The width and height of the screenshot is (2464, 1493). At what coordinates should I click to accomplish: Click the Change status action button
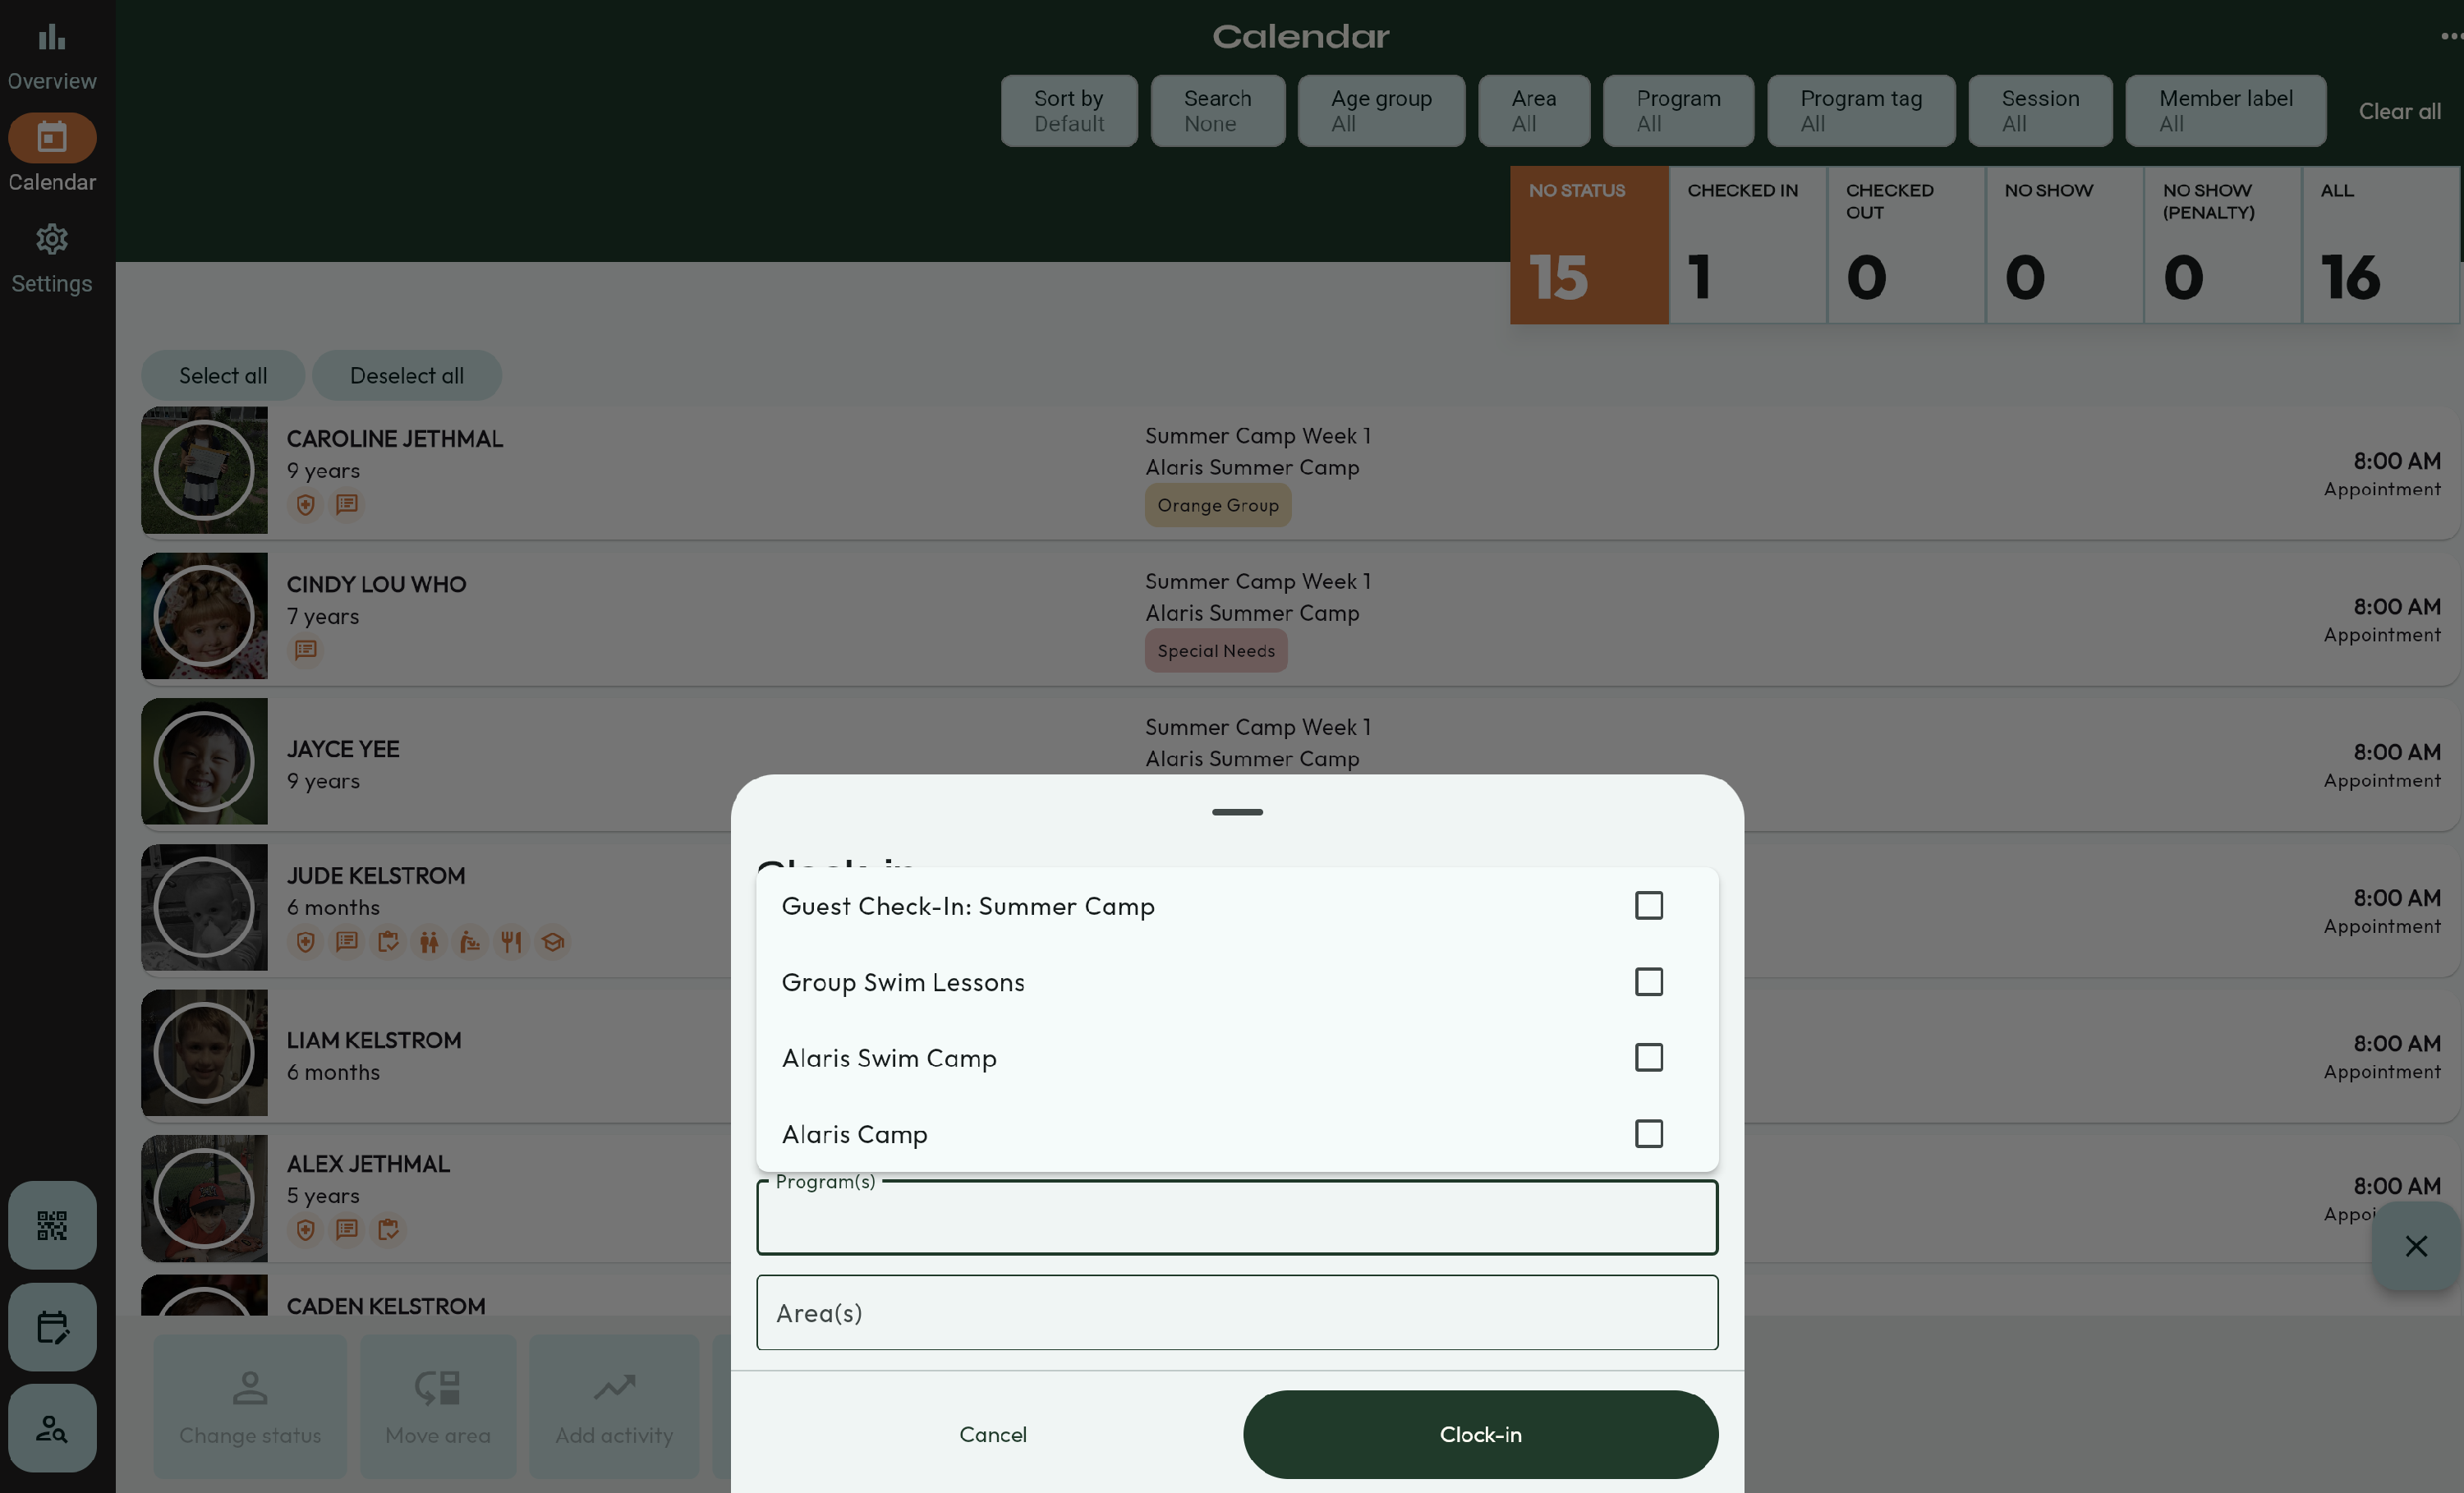click(250, 1407)
